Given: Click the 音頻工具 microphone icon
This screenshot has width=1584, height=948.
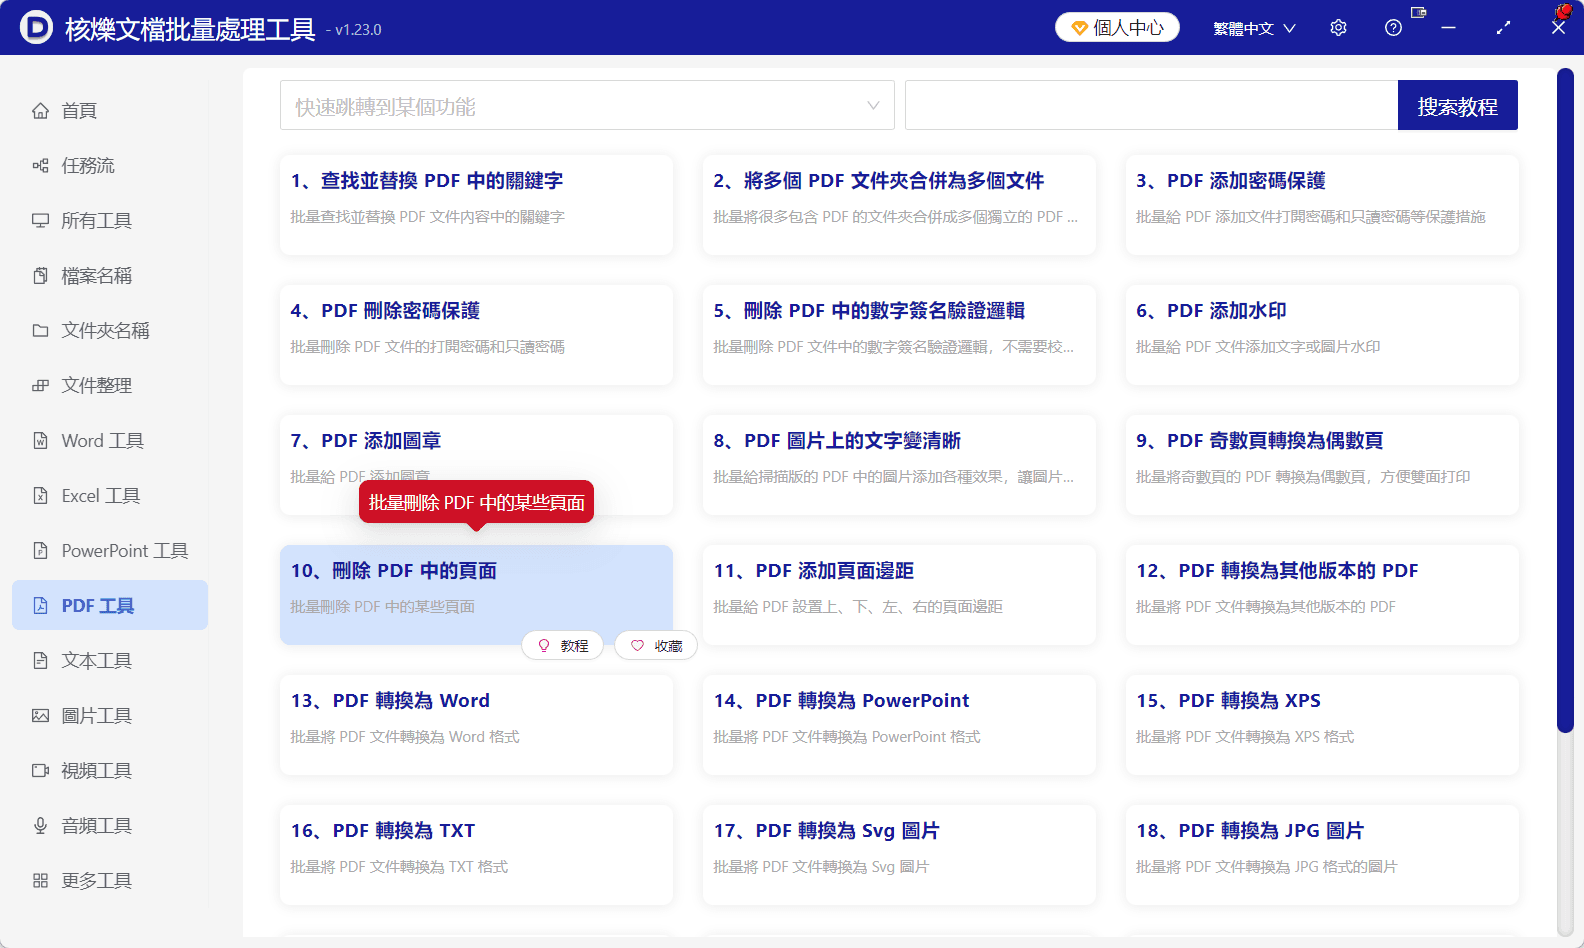Looking at the screenshot, I should coord(40,826).
